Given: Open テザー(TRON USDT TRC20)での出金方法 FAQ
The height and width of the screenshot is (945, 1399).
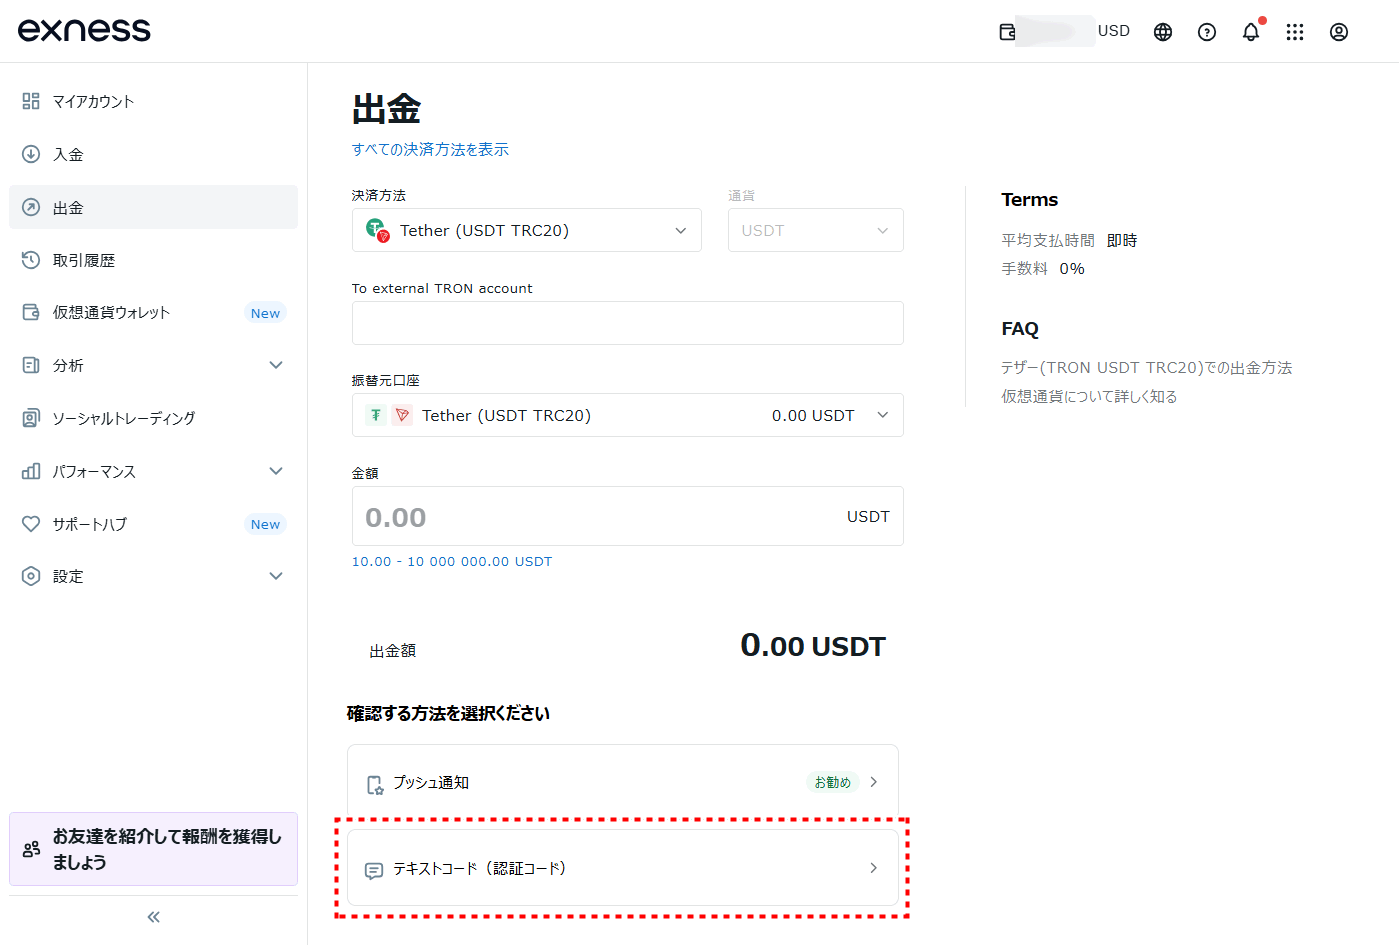Looking at the screenshot, I should [x=1147, y=368].
